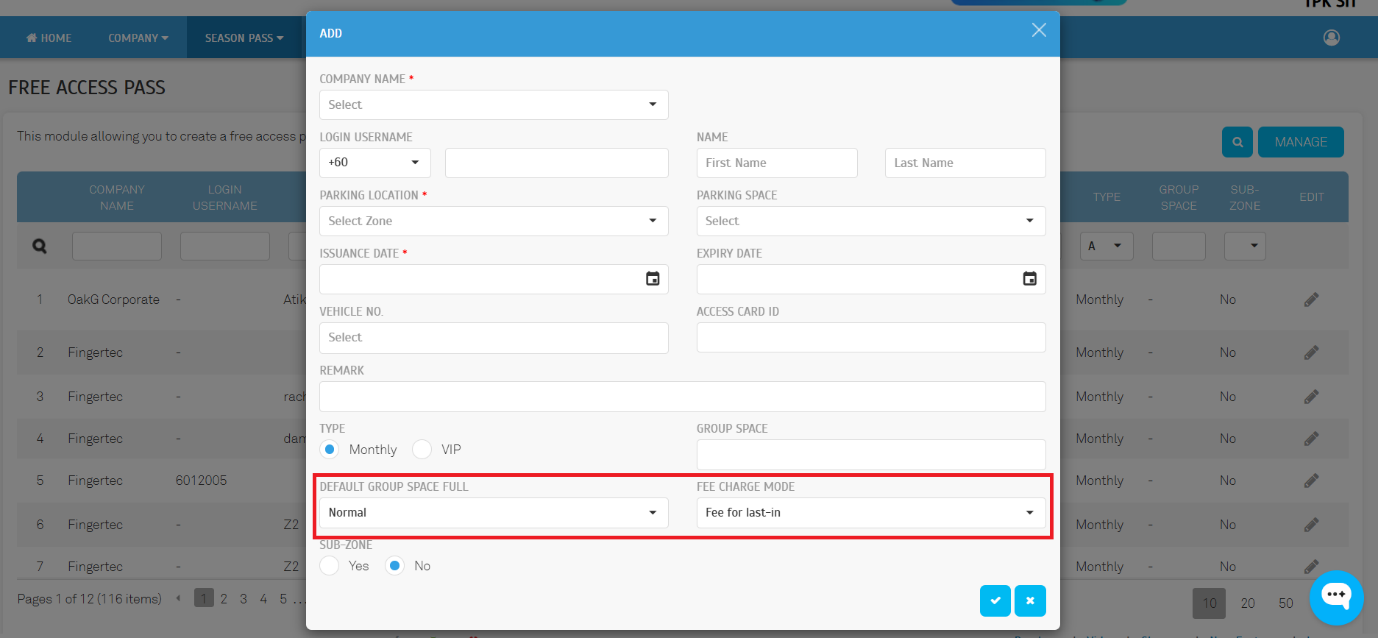
Task: Close the Add dialog with the X
Action: tap(1038, 30)
